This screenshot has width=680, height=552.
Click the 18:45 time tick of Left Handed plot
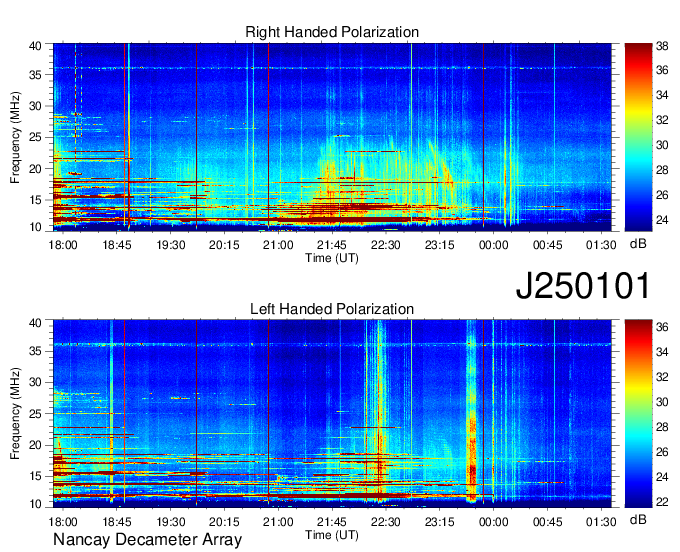coord(117,522)
